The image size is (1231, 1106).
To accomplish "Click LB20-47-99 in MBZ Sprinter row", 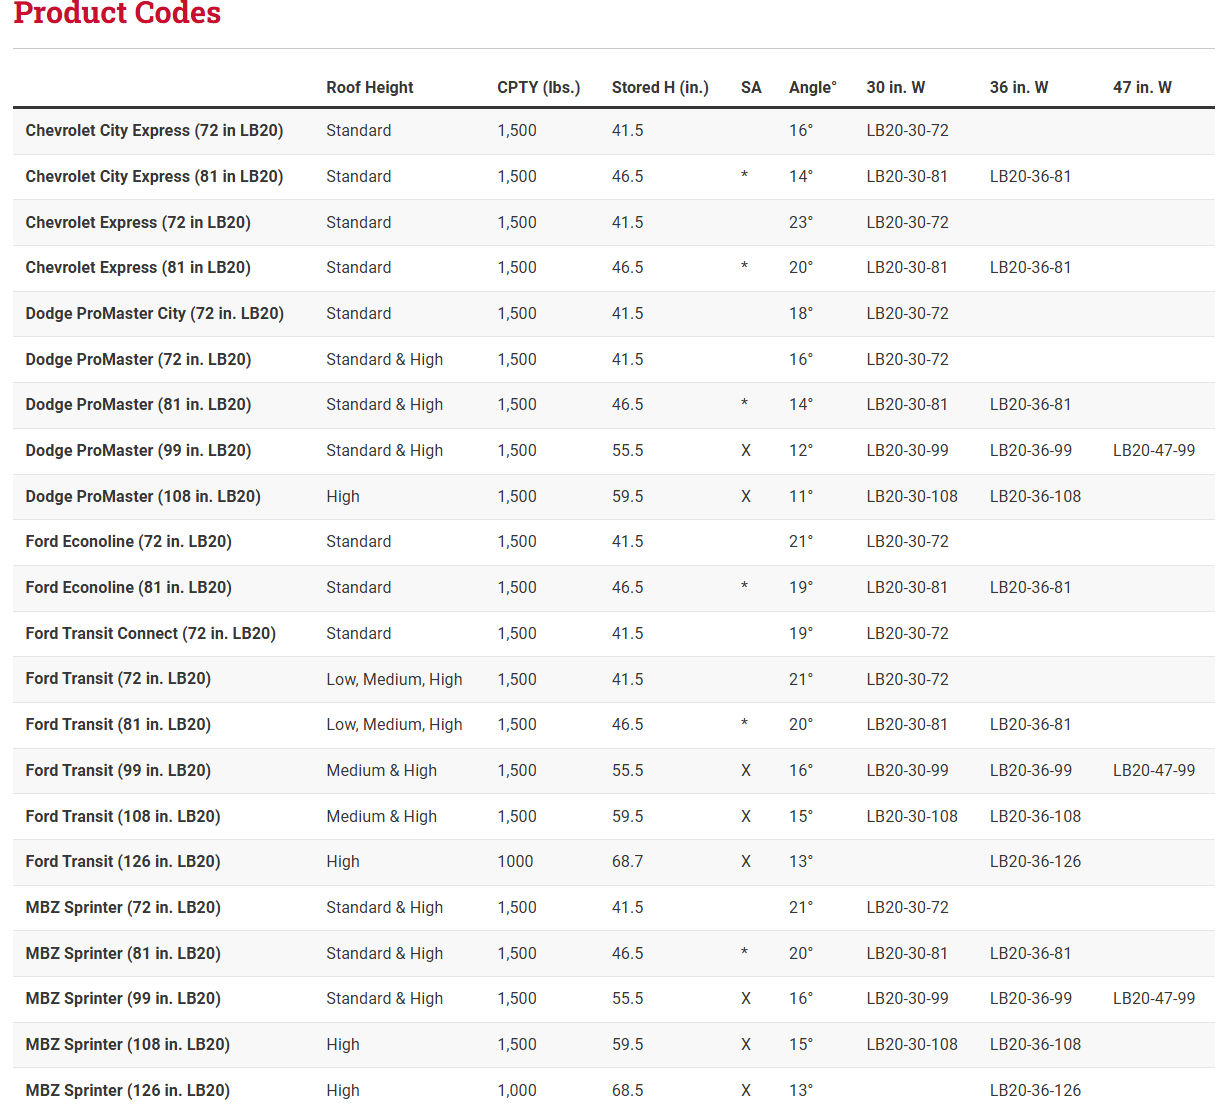I will 1154,999.
